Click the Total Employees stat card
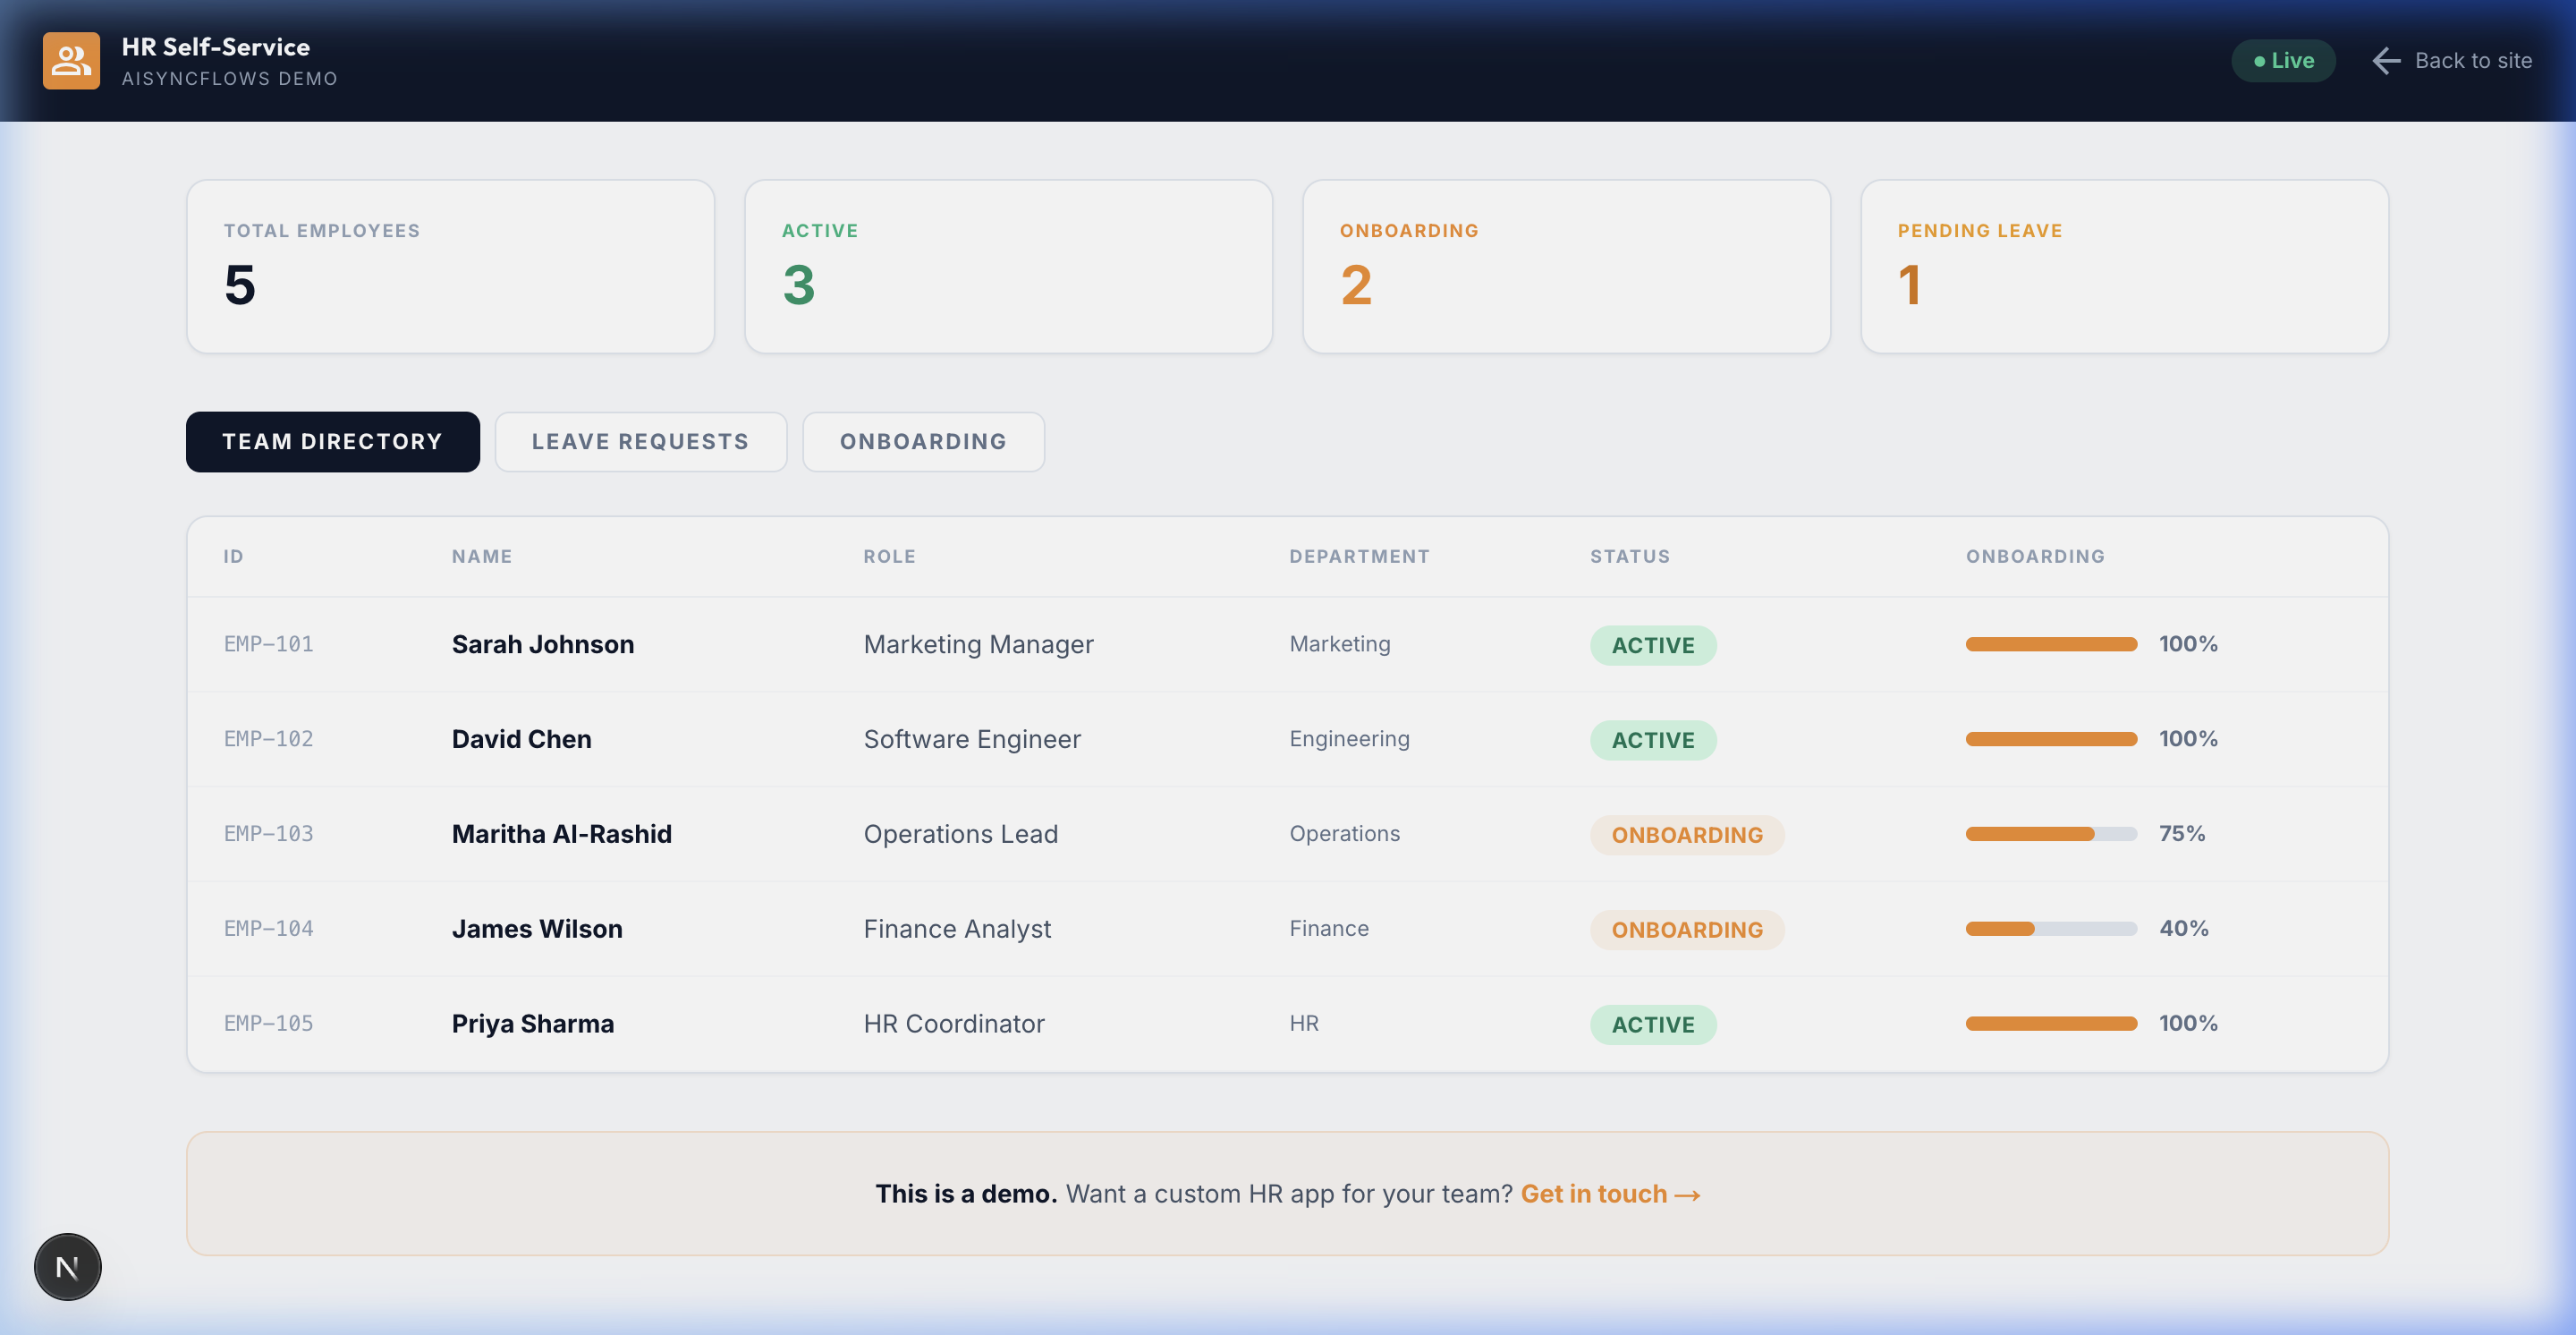This screenshot has height=1335, width=2576. tap(450, 266)
